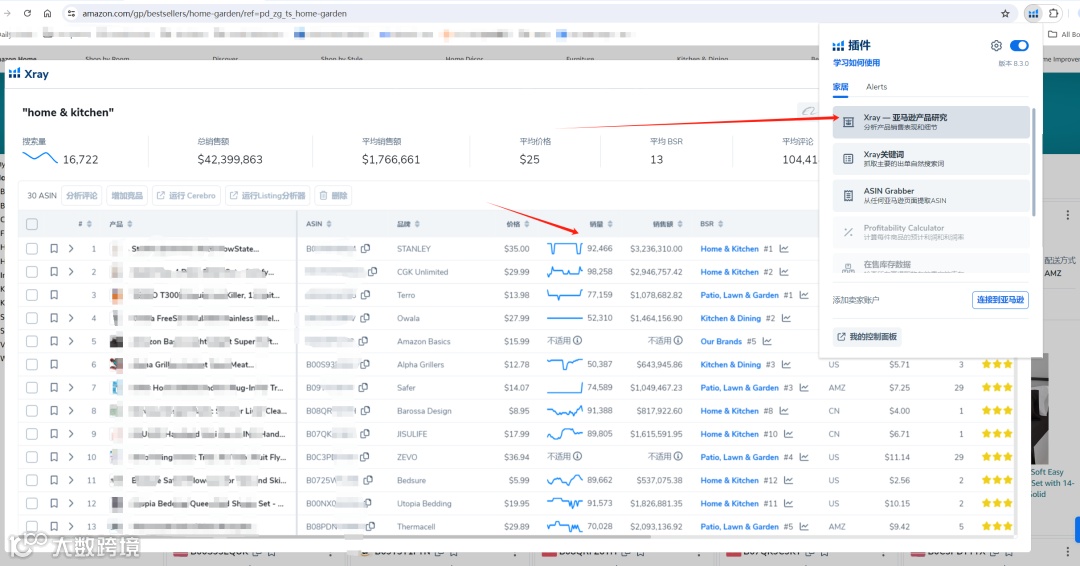Click 学习如何使用 link

(x=856, y=63)
